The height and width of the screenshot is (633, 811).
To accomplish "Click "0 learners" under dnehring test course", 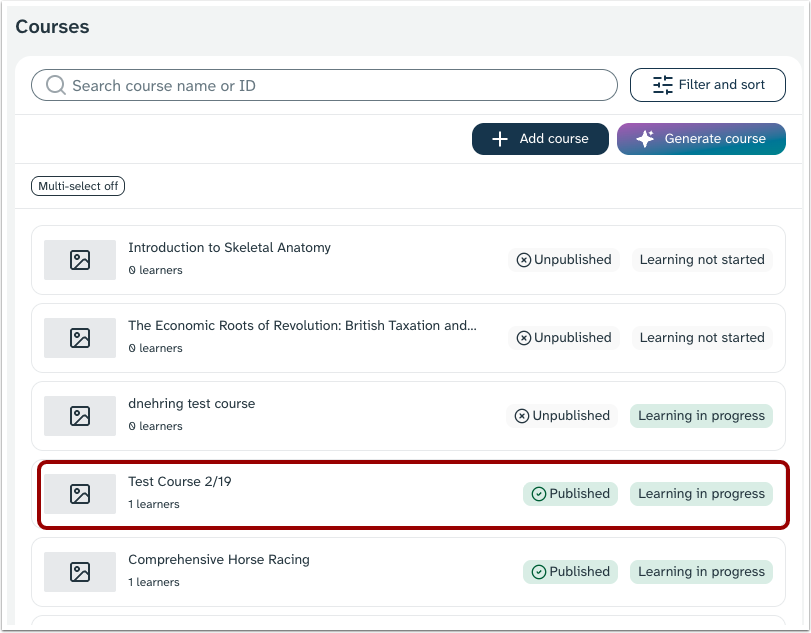I will [155, 427].
